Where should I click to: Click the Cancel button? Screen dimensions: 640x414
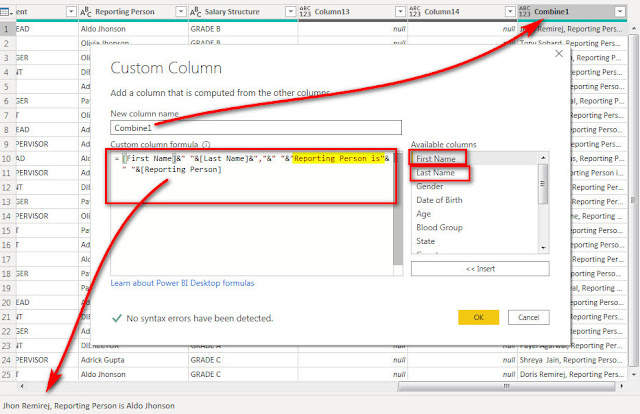(529, 317)
